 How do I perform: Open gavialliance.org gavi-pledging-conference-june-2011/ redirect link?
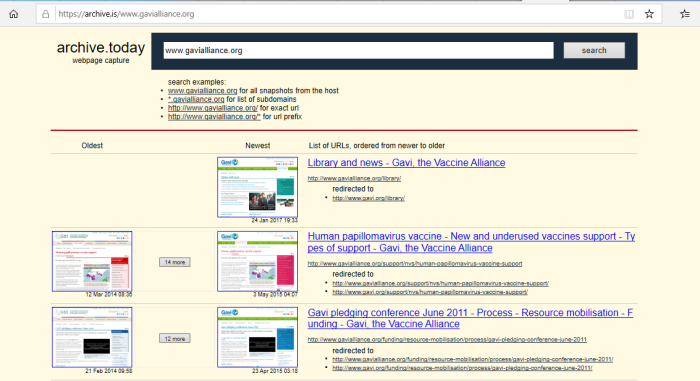(473, 359)
